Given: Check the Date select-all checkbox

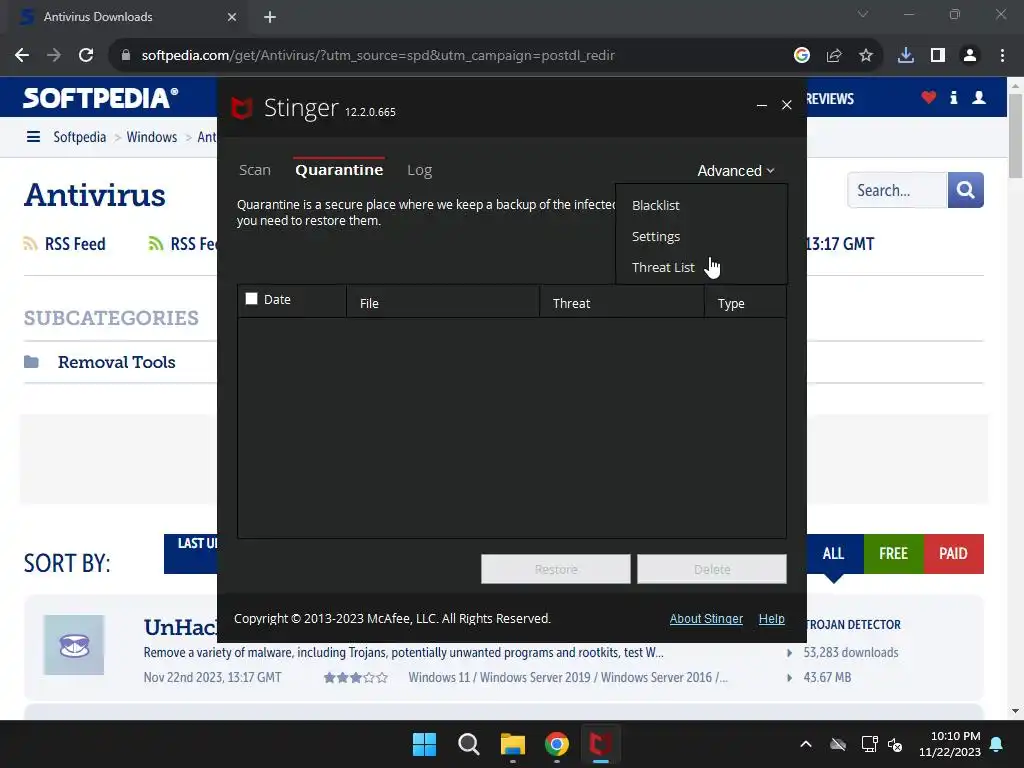Looking at the screenshot, I should 251,298.
